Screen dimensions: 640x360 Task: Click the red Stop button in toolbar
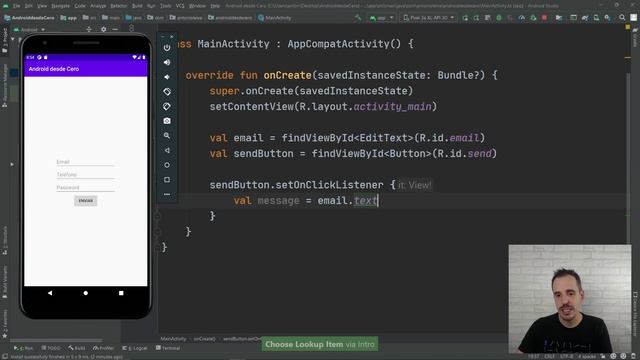(x=544, y=18)
